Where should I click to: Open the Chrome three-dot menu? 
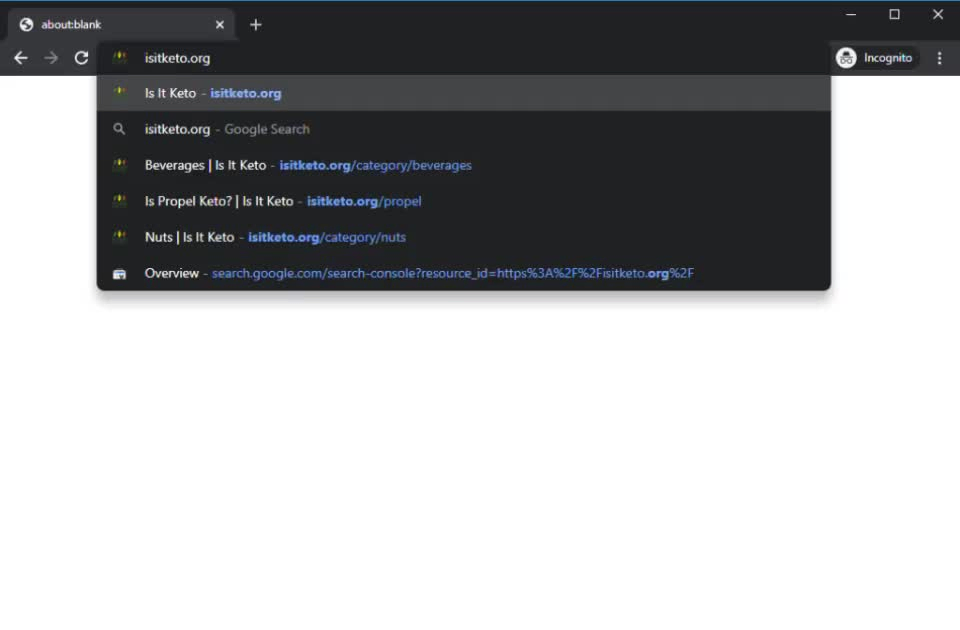tap(939, 58)
